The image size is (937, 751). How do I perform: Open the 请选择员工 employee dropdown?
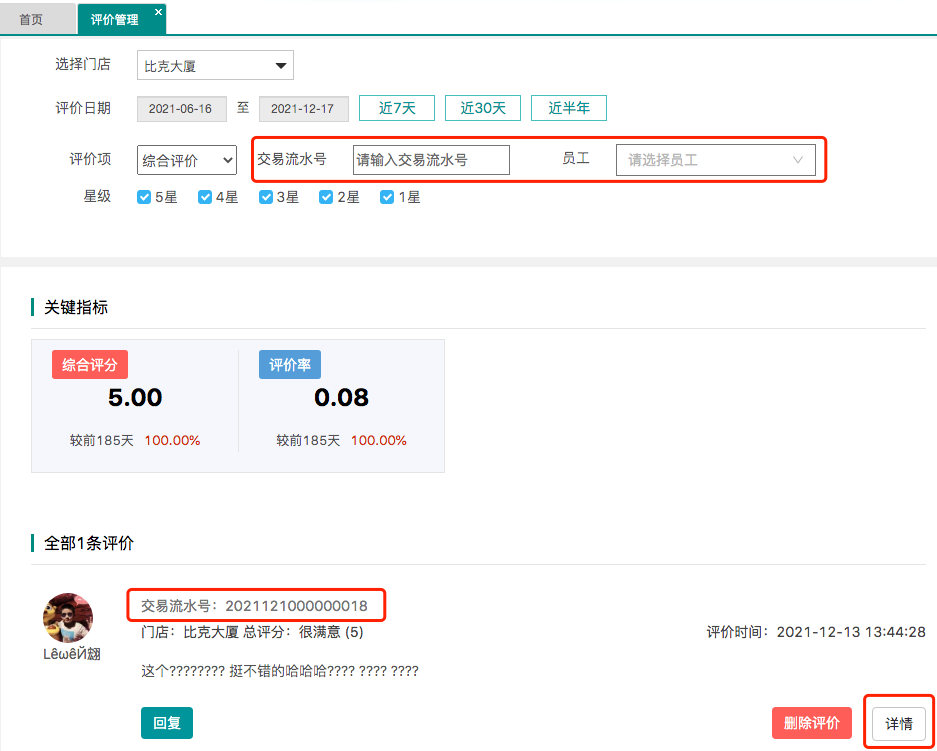(x=715, y=160)
